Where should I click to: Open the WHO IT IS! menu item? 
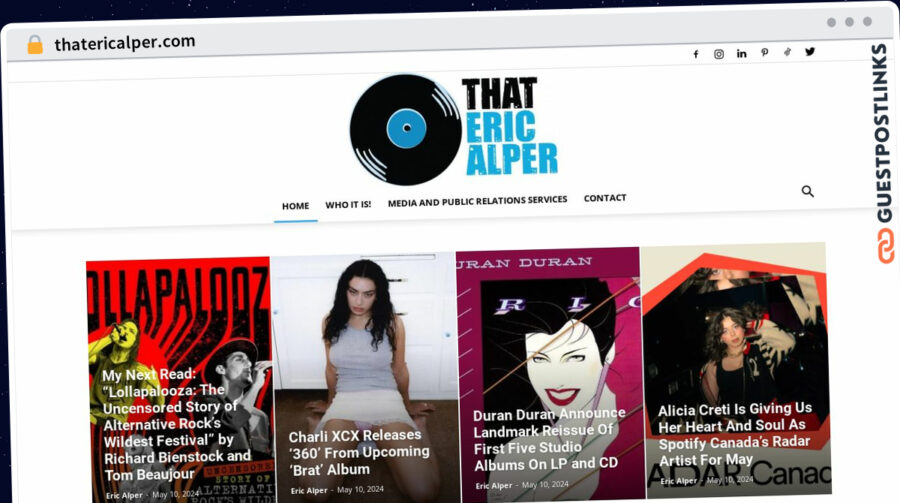[348, 204]
